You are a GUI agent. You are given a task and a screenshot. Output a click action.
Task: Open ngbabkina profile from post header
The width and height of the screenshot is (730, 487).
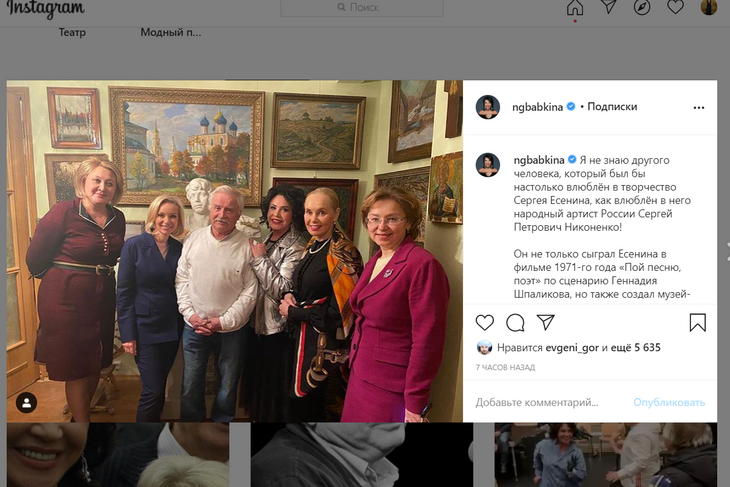click(x=539, y=107)
